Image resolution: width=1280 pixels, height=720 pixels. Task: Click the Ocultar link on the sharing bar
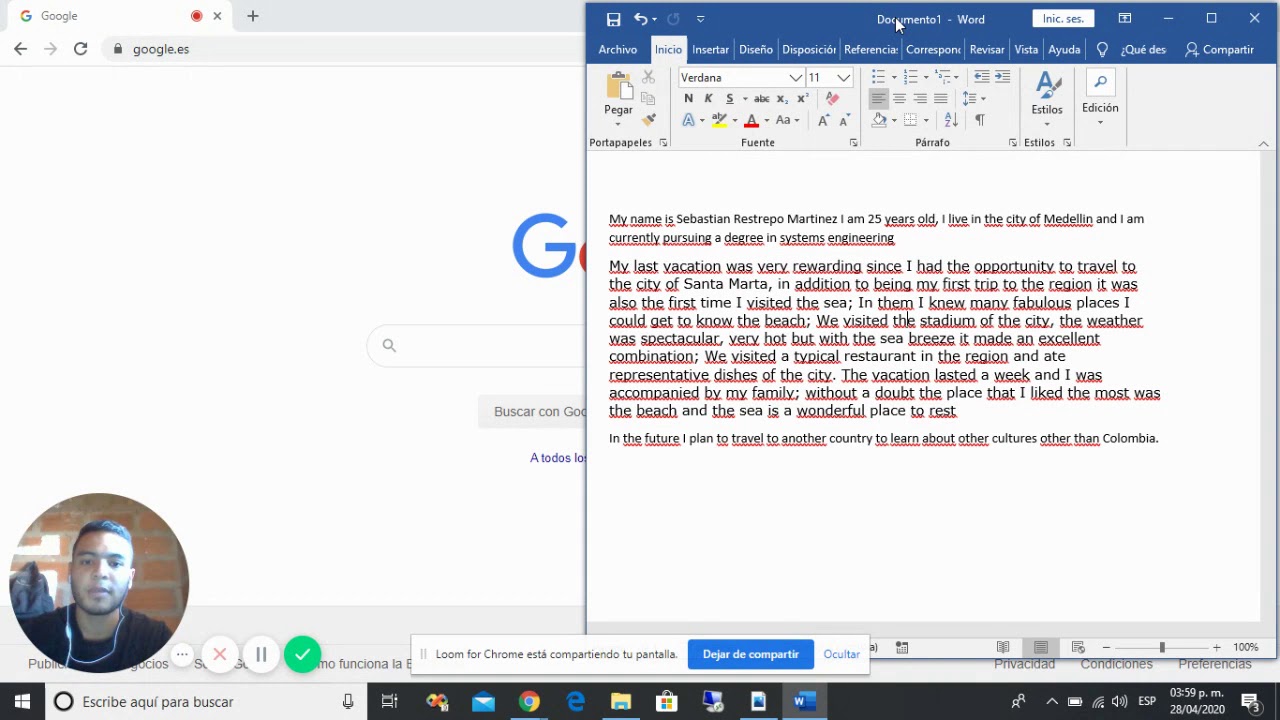[842, 654]
